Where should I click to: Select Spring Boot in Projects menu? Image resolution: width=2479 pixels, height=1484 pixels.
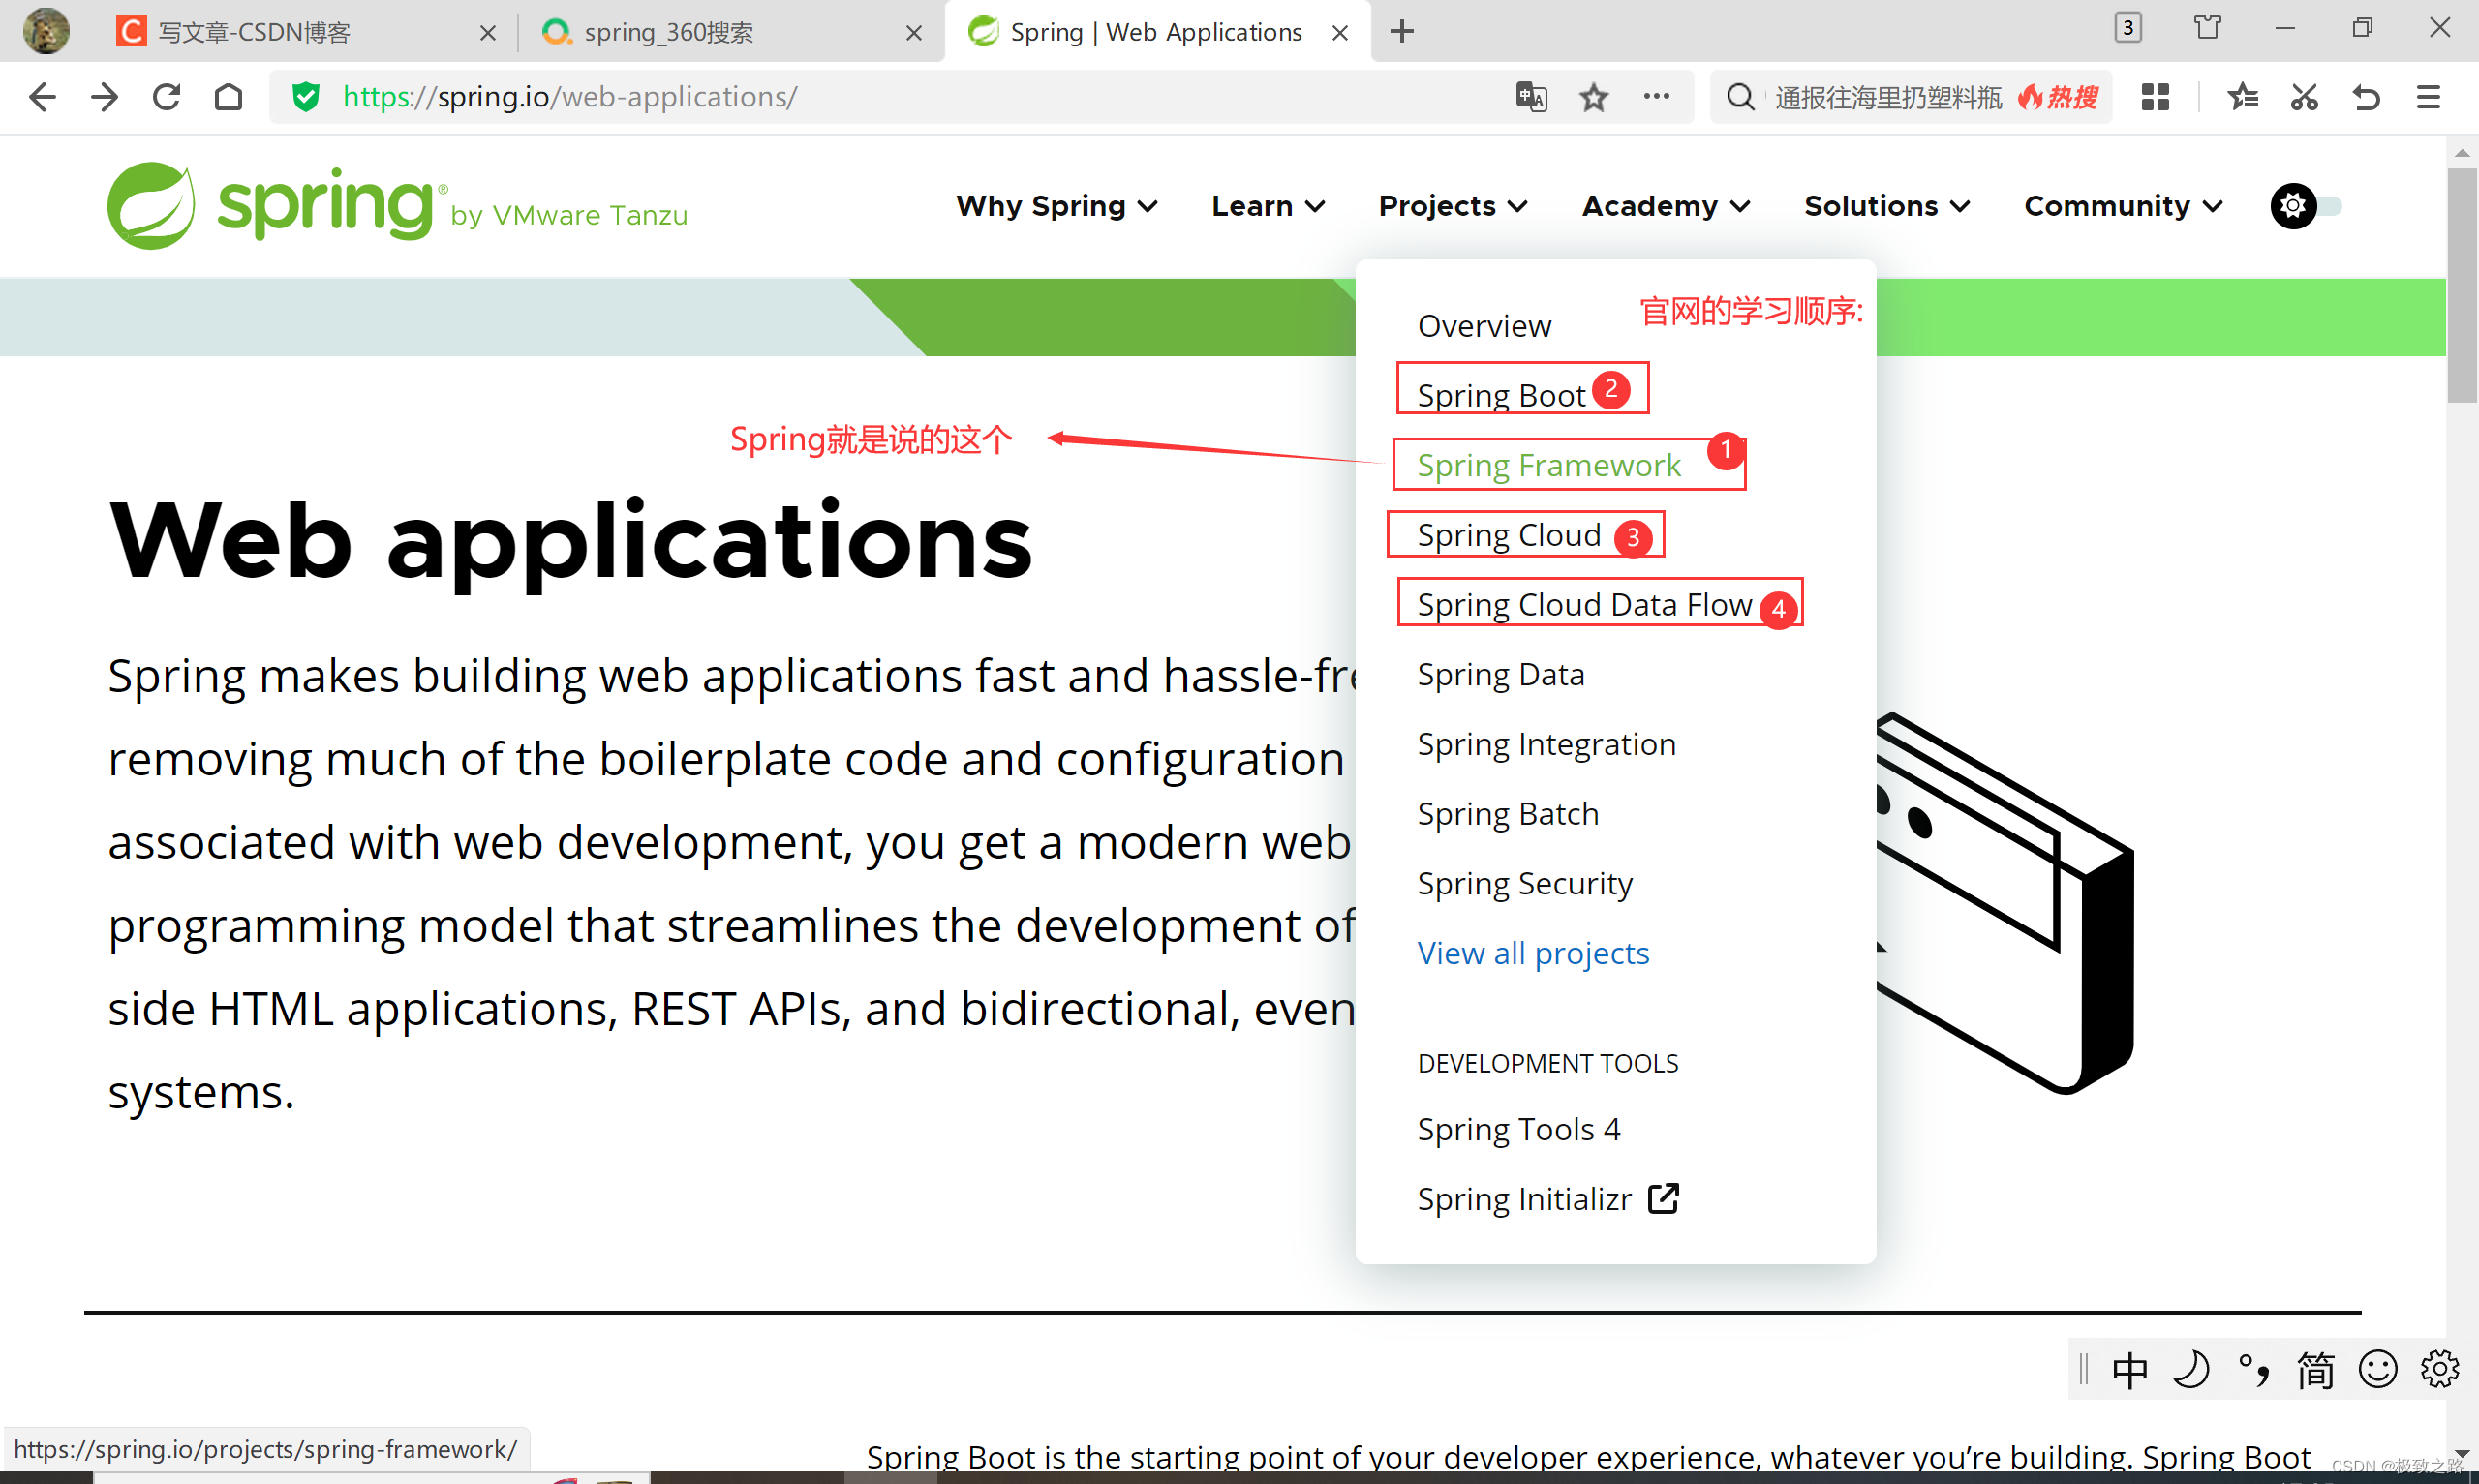pos(1502,395)
